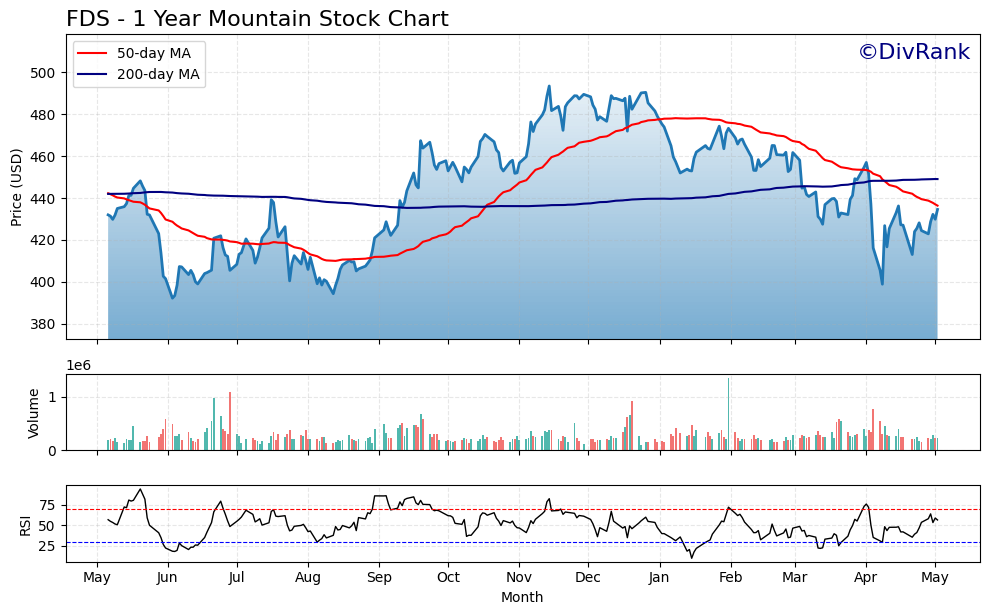The height and width of the screenshot is (615, 989).
Task: Click the '50-day MA' legend label
Action: click(x=154, y=53)
